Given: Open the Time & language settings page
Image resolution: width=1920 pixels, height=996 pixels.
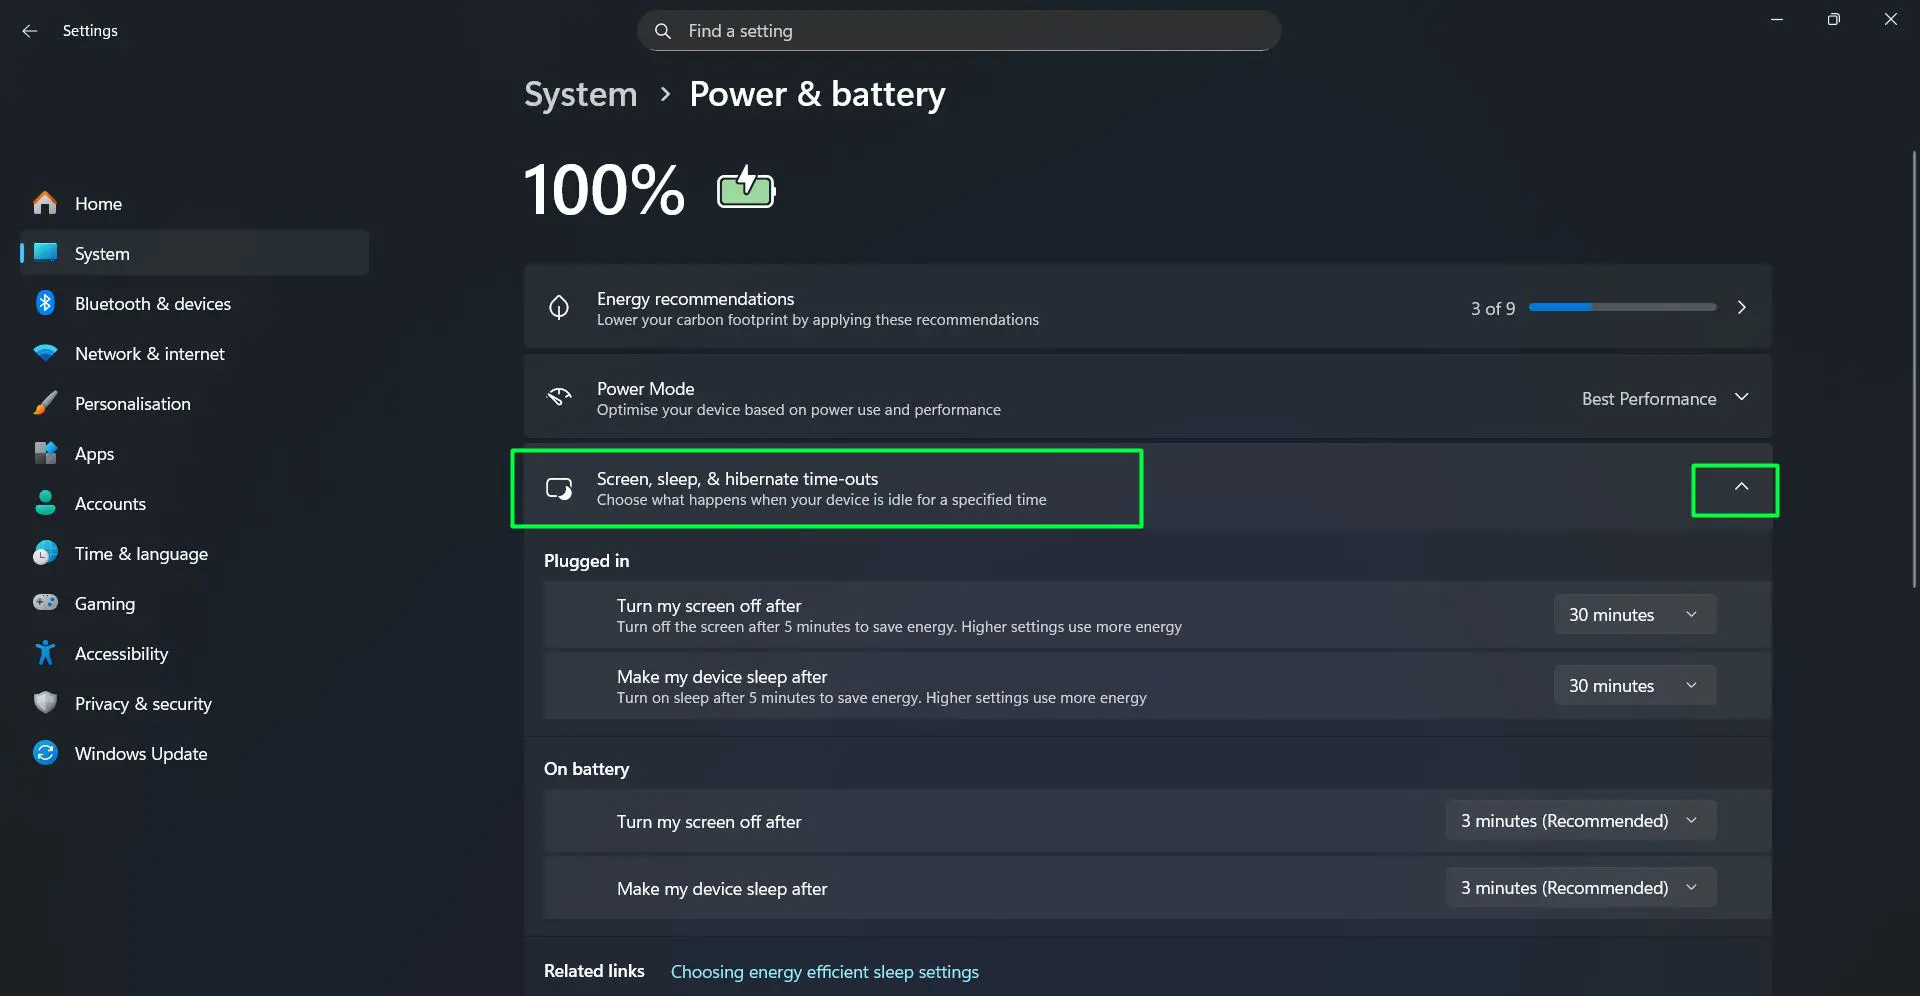Looking at the screenshot, I should point(141,554).
